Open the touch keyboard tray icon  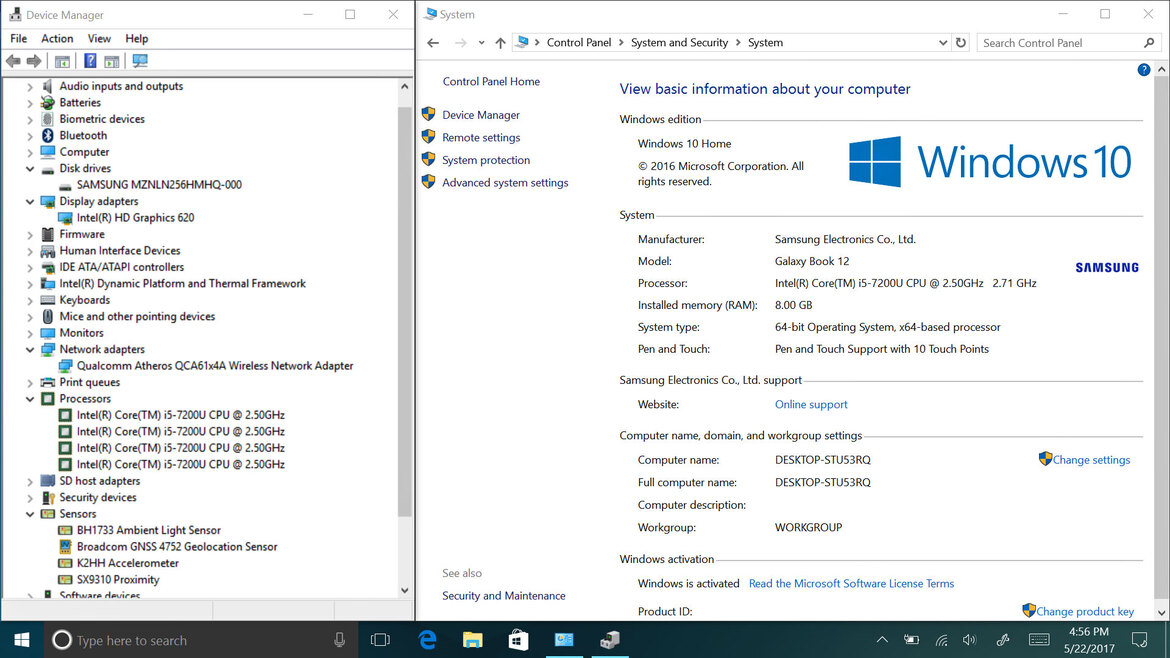(1039, 640)
